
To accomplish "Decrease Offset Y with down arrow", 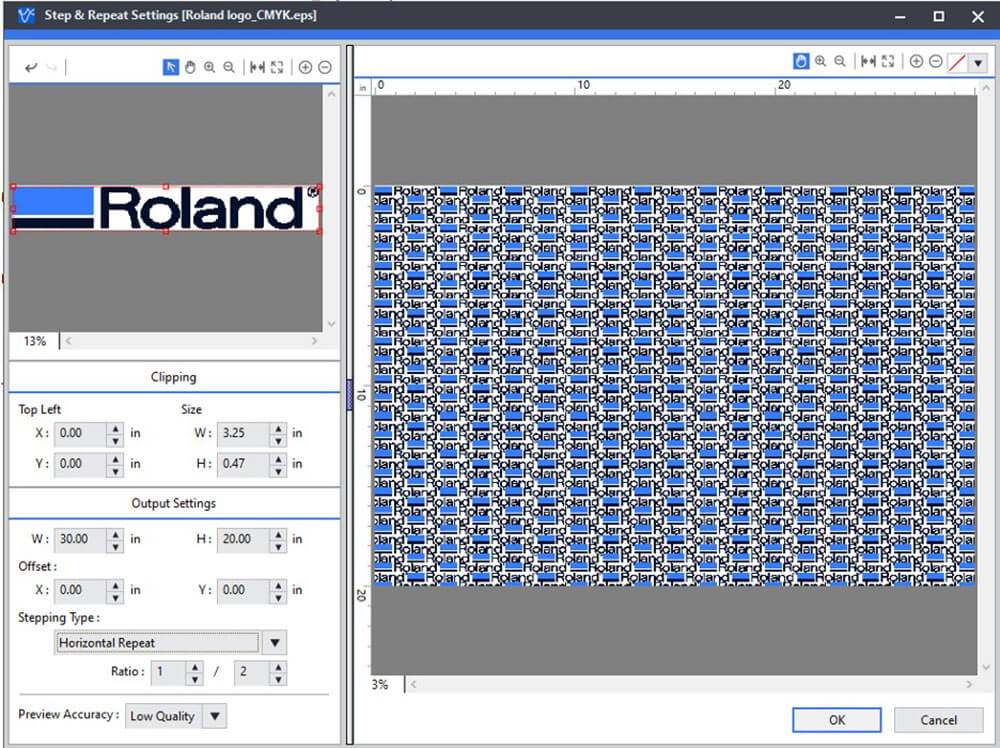I will [x=279, y=598].
